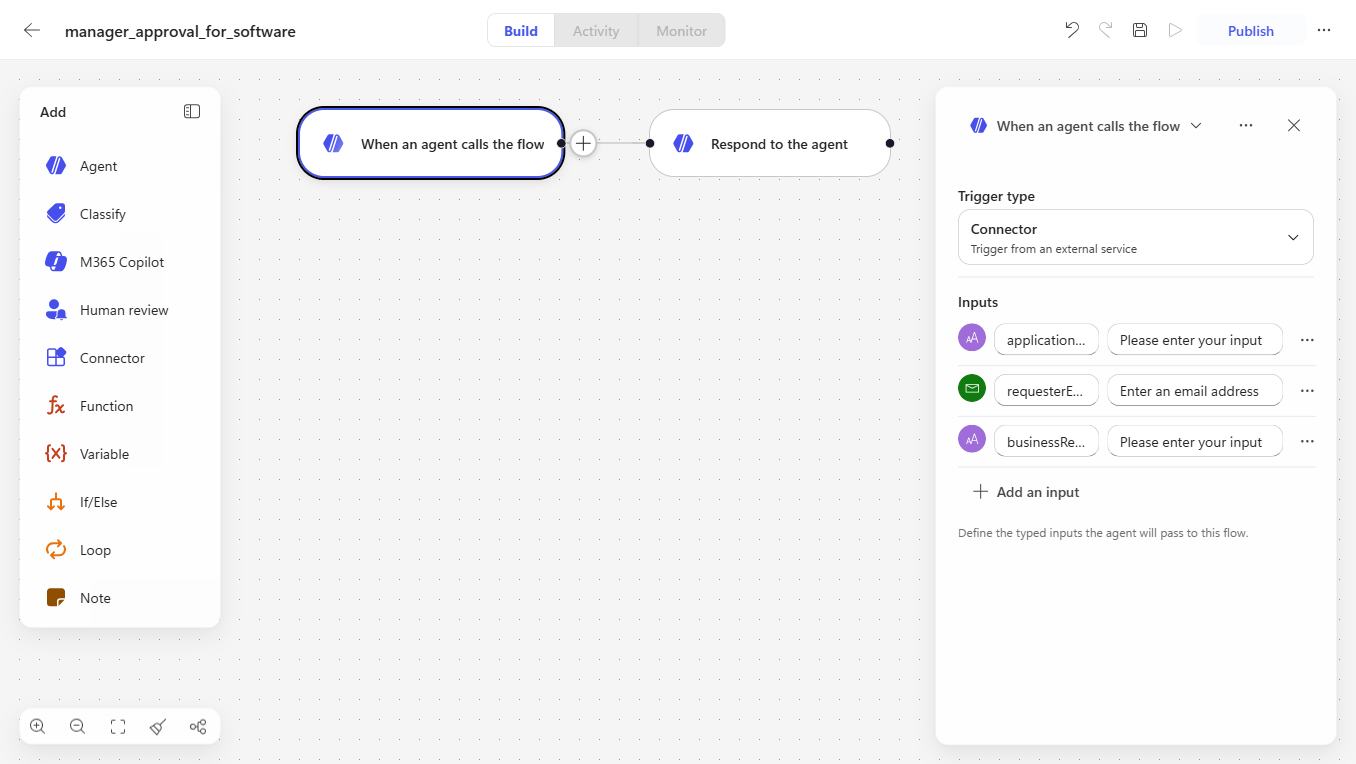The height and width of the screenshot is (764, 1356).
Task: Open options for the requesterE input row
Action: tap(1307, 391)
